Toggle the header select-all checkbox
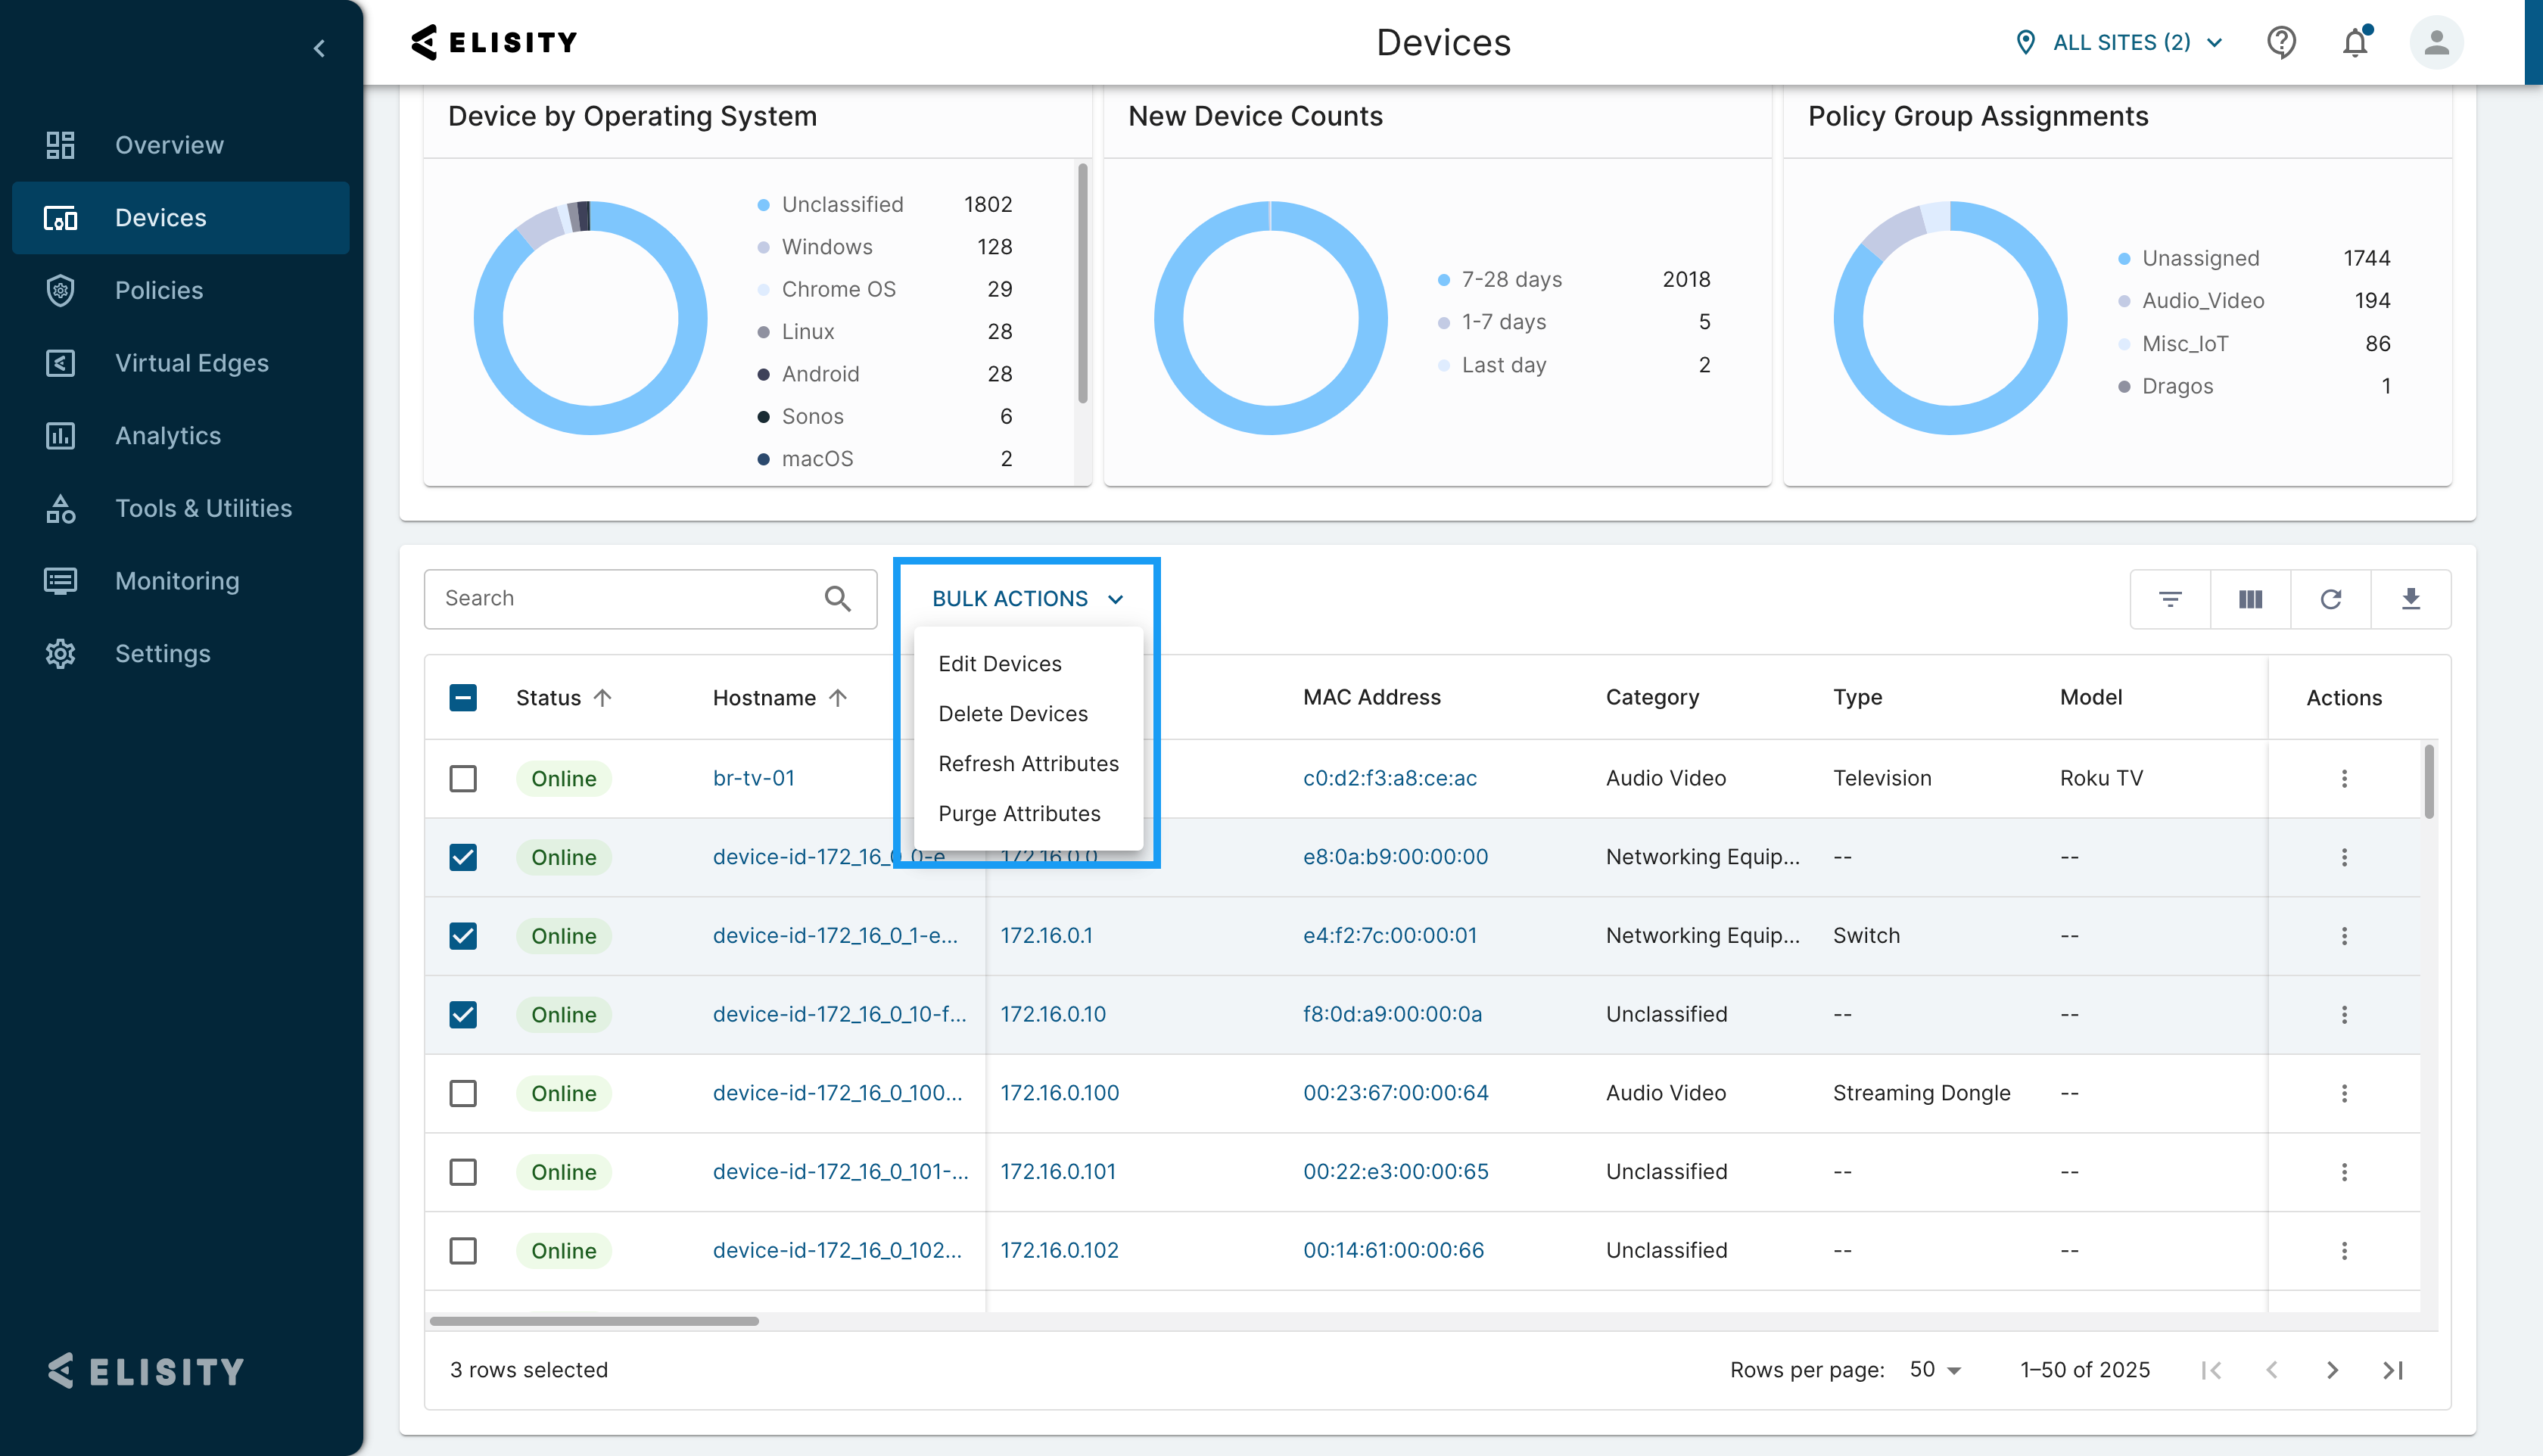This screenshot has height=1456, width=2543. click(463, 697)
